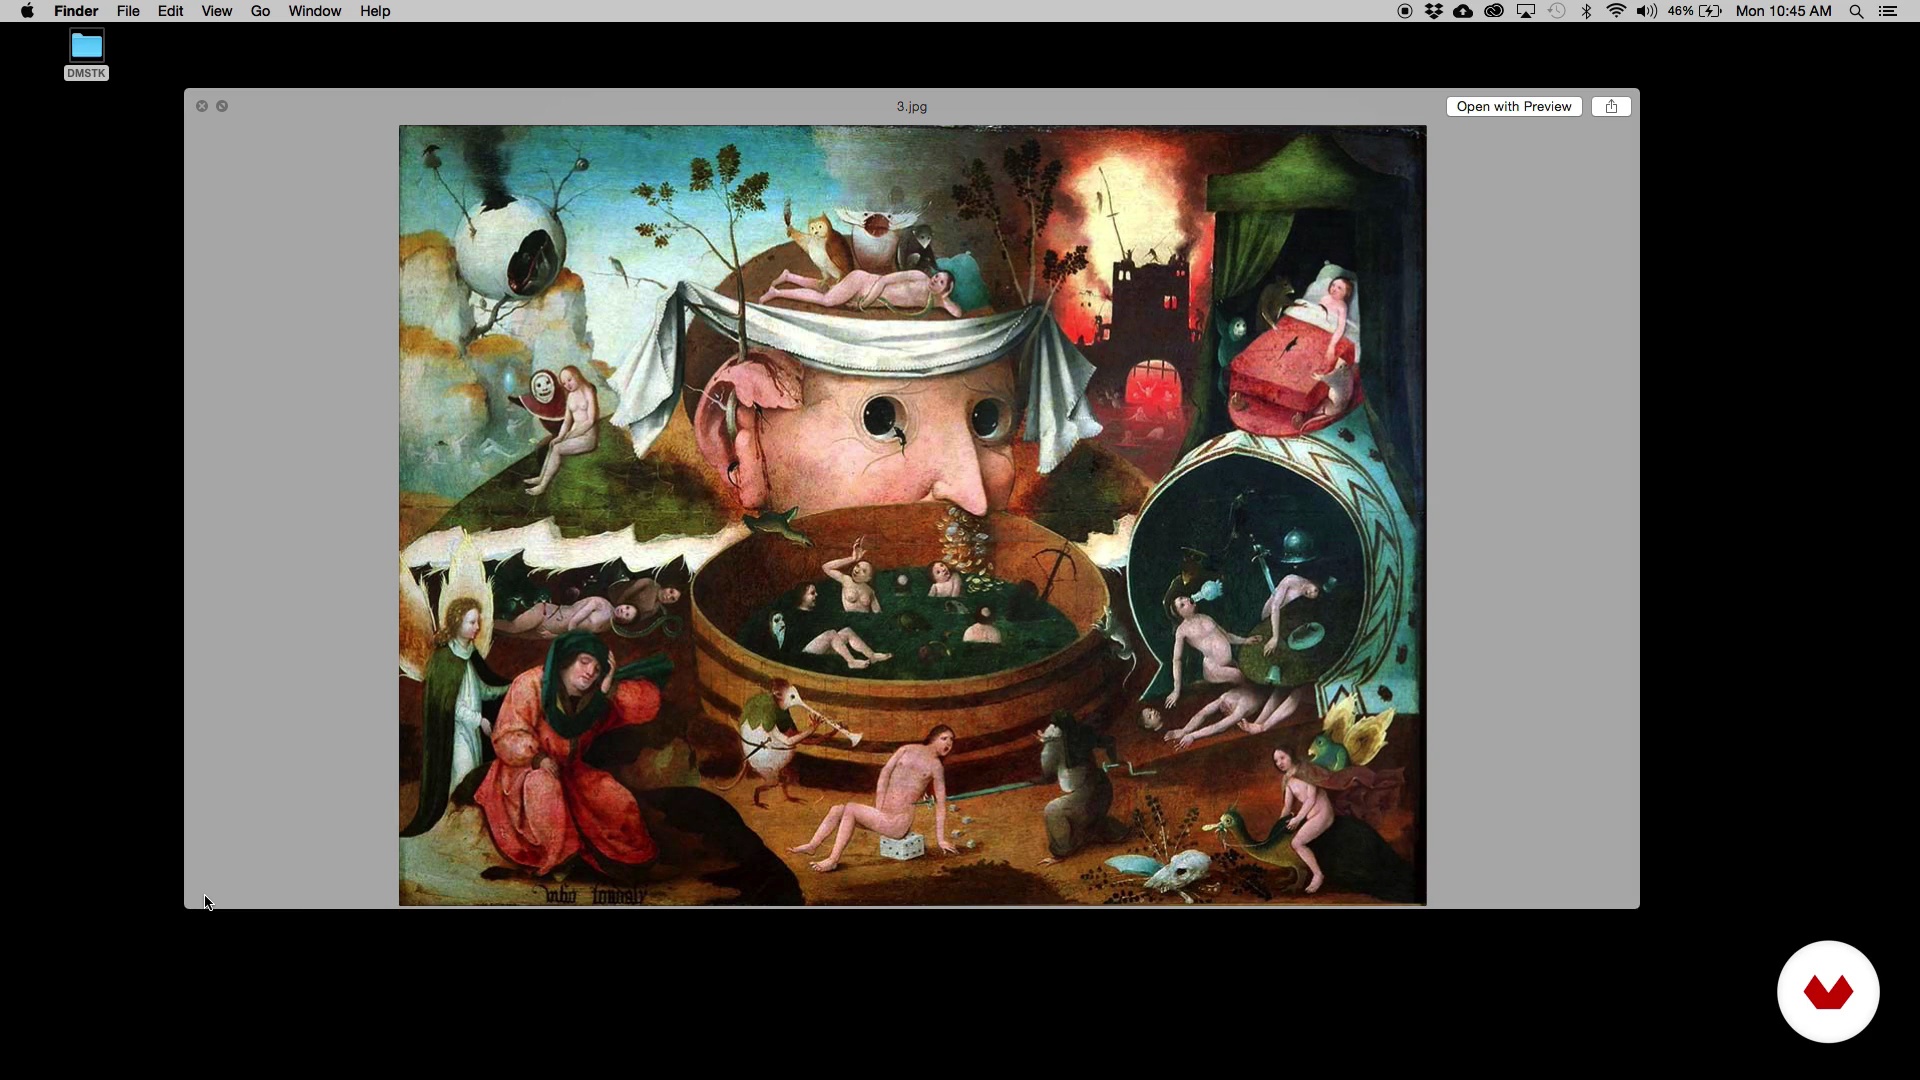Show battery status at 46%
The width and height of the screenshot is (1920, 1080).
click(x=1695, y=11)
